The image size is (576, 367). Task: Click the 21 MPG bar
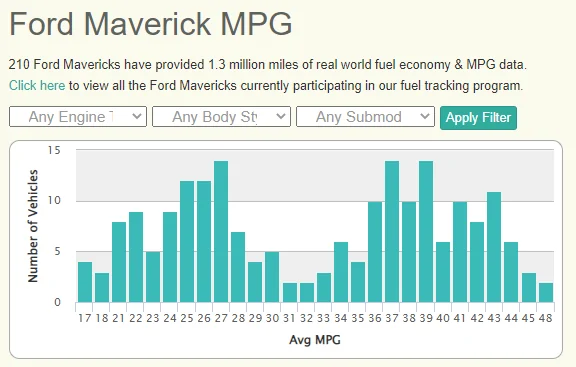coord(119,262)
